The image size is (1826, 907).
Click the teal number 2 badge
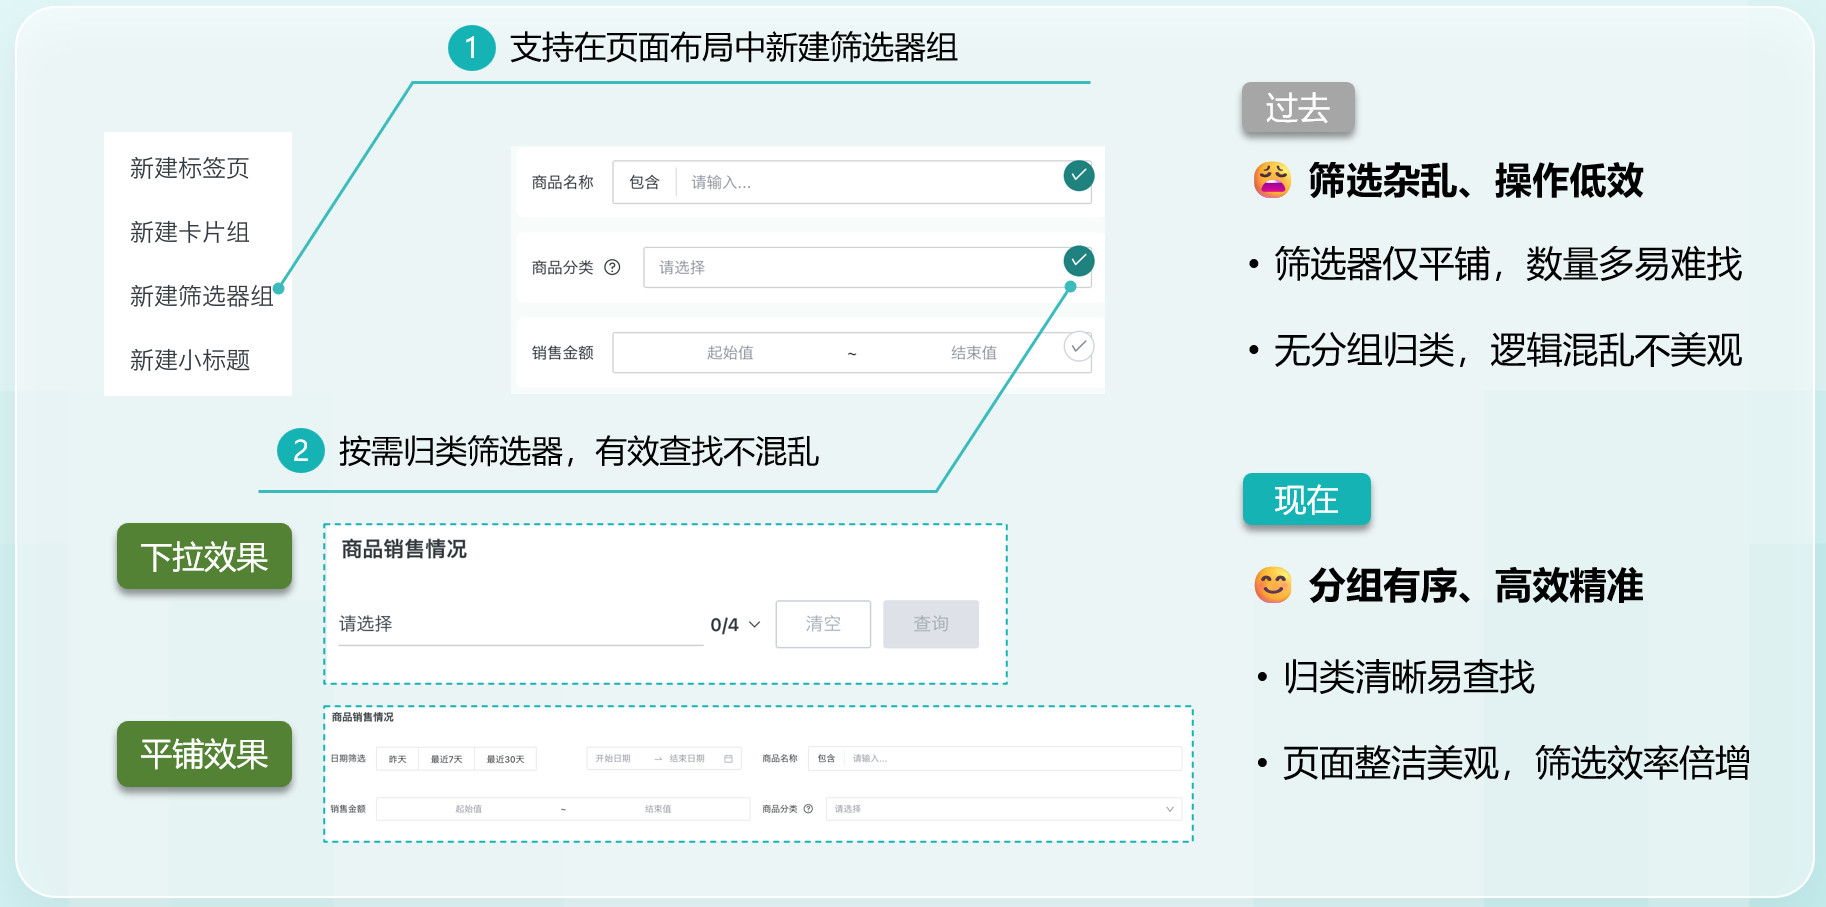point(300,451)
